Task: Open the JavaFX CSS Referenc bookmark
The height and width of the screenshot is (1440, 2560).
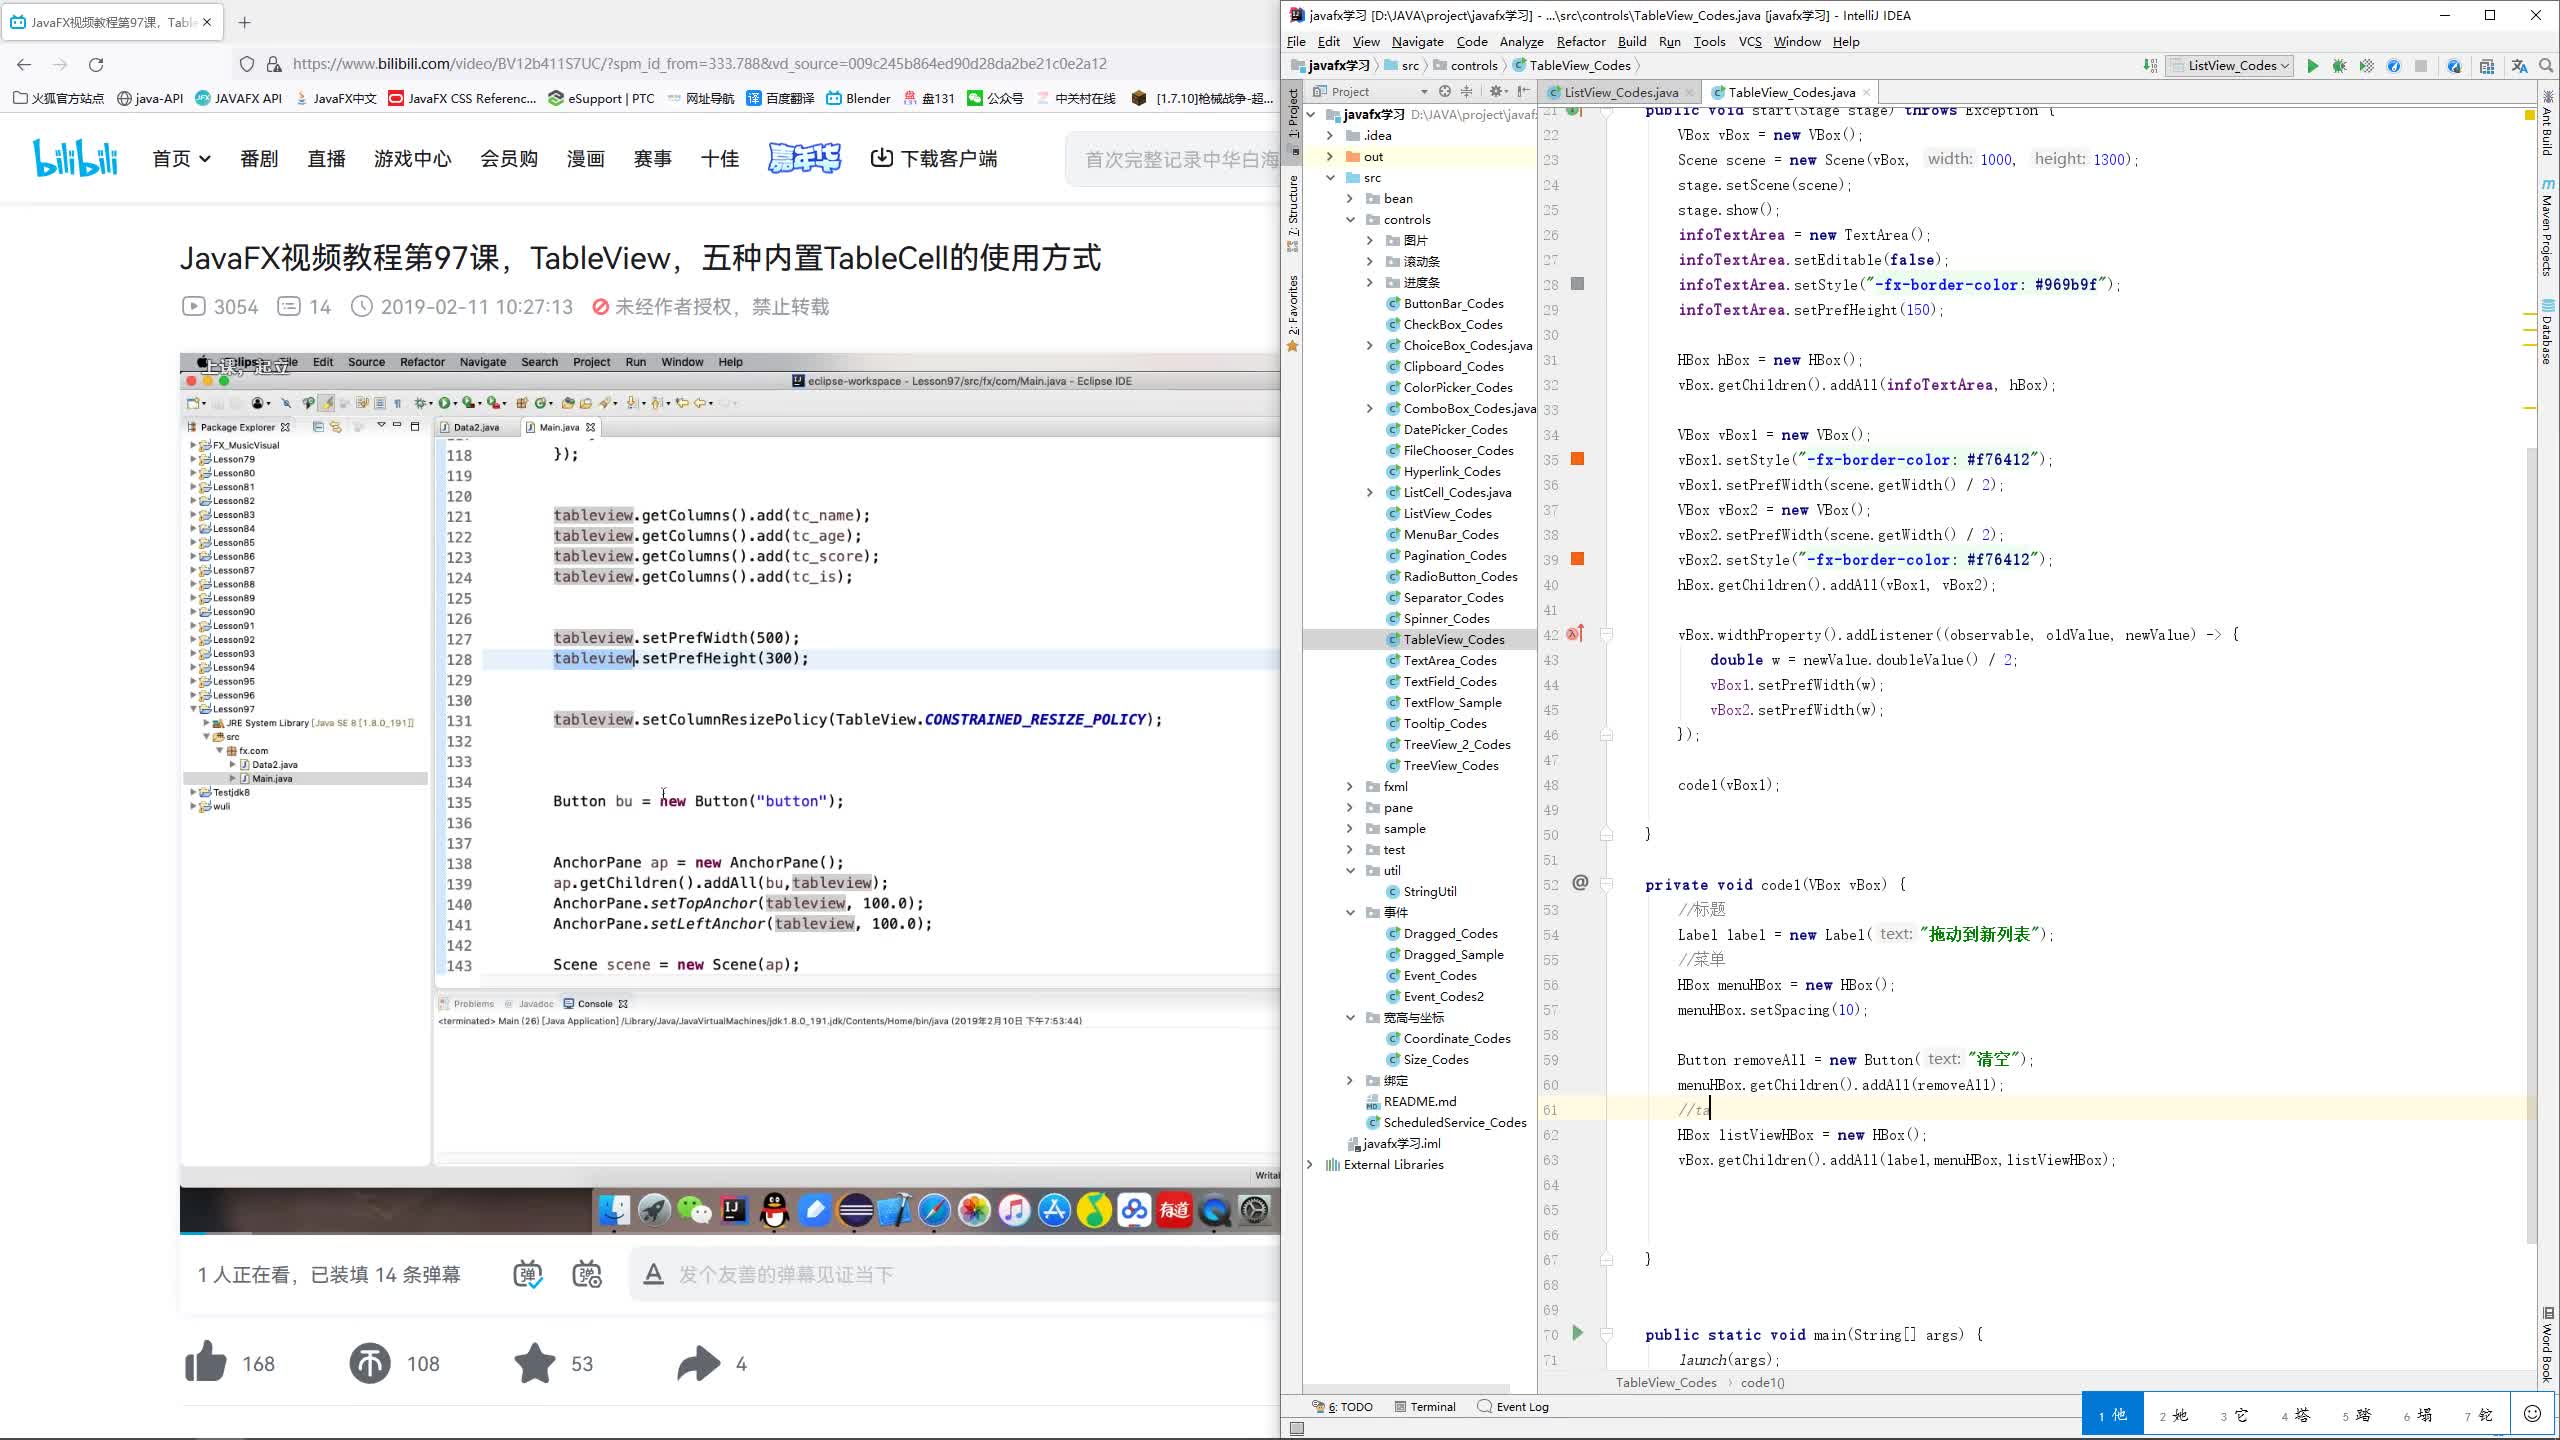Action: point(465,98)
